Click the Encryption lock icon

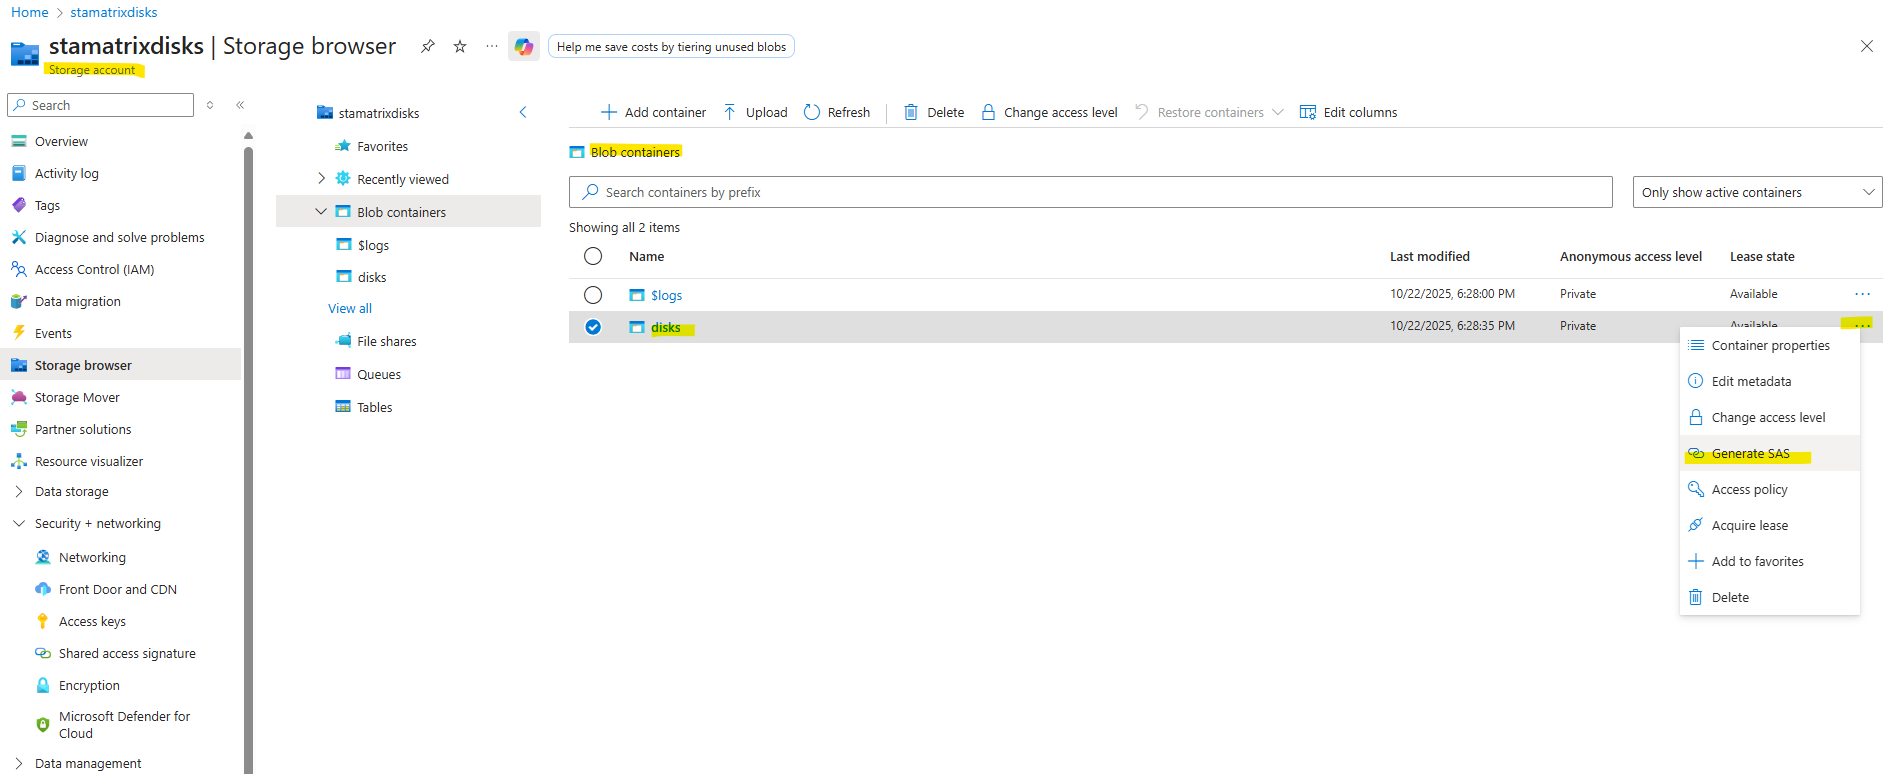pos(43,685)
